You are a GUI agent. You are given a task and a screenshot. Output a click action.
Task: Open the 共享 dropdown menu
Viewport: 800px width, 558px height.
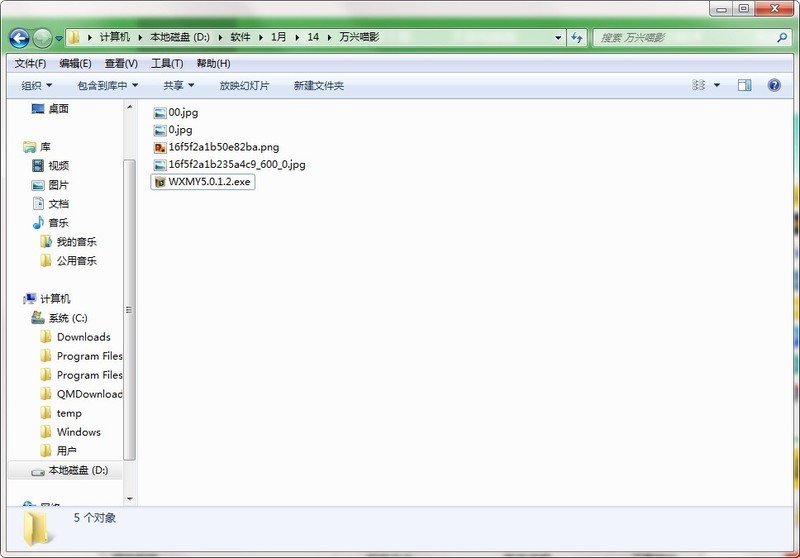tap(179, 86)
